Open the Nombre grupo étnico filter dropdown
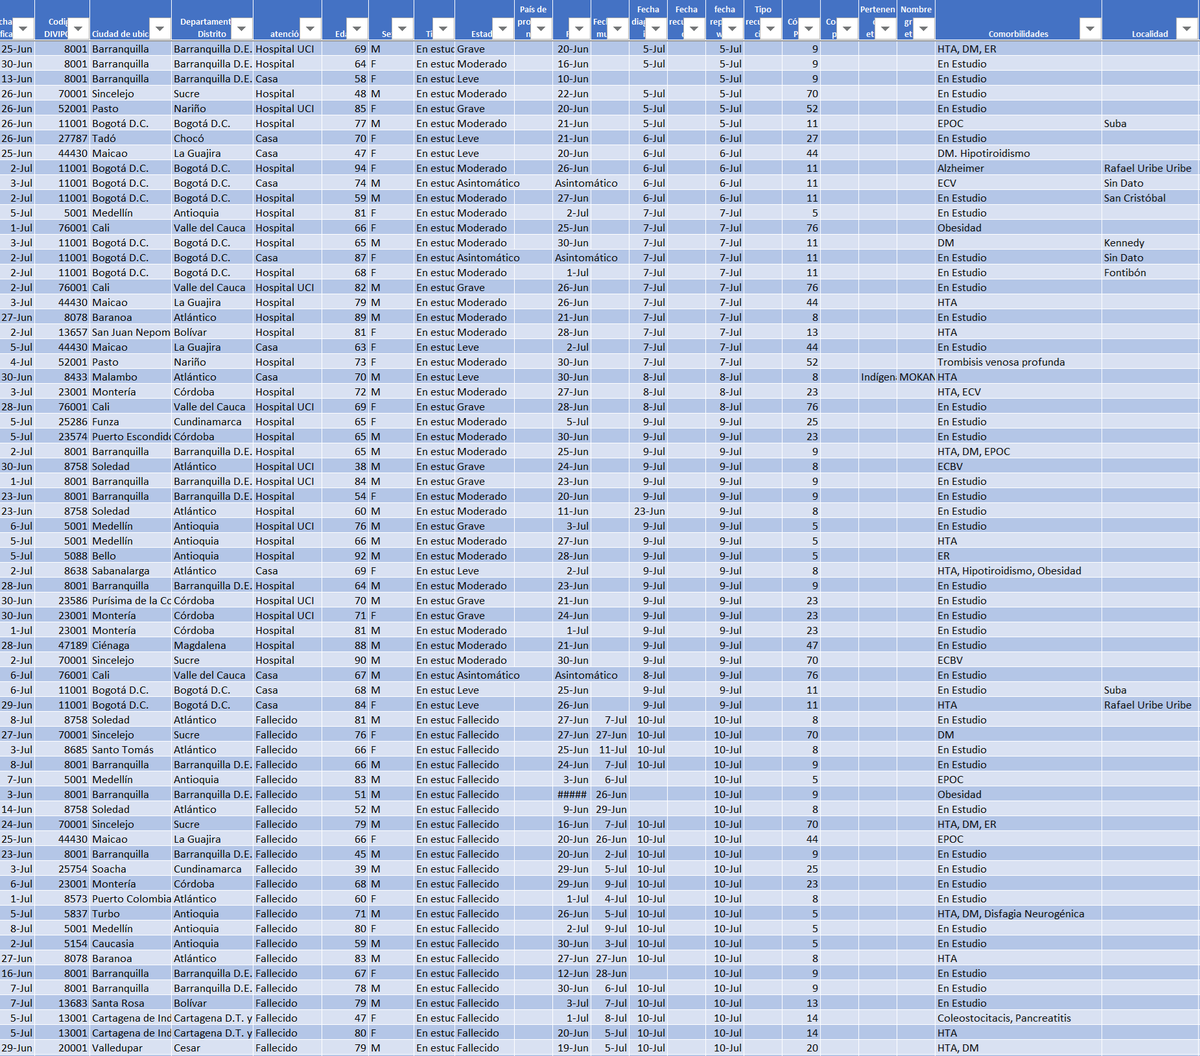This screenshot has width=1200, height=1056. [924, 29]
